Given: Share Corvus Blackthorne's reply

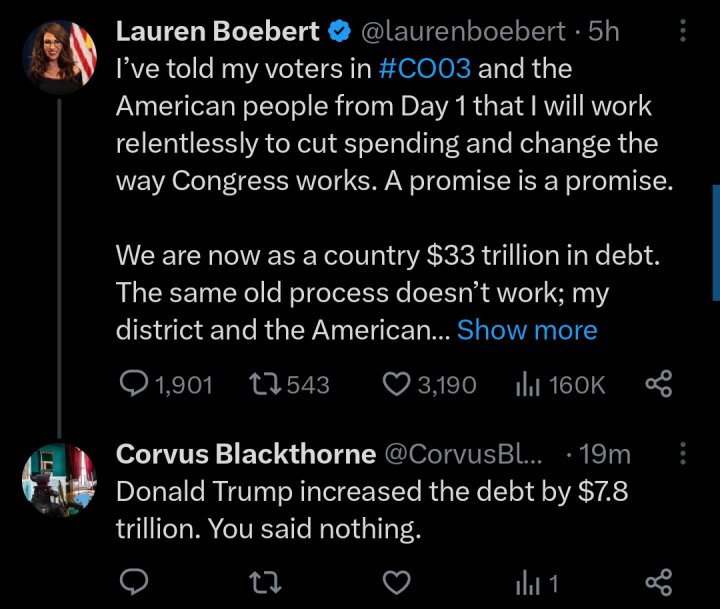Looking at the screenshot, I should click(658, 582).
